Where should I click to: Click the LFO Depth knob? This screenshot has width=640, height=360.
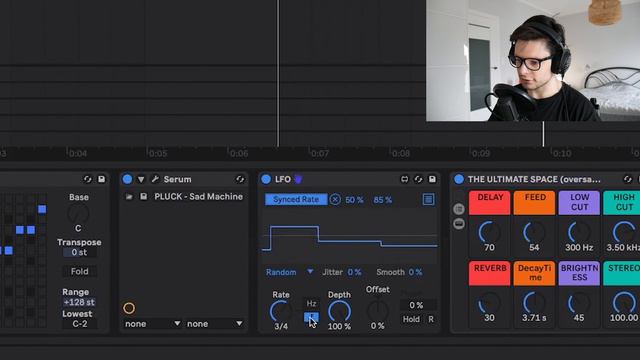(339, 312)
